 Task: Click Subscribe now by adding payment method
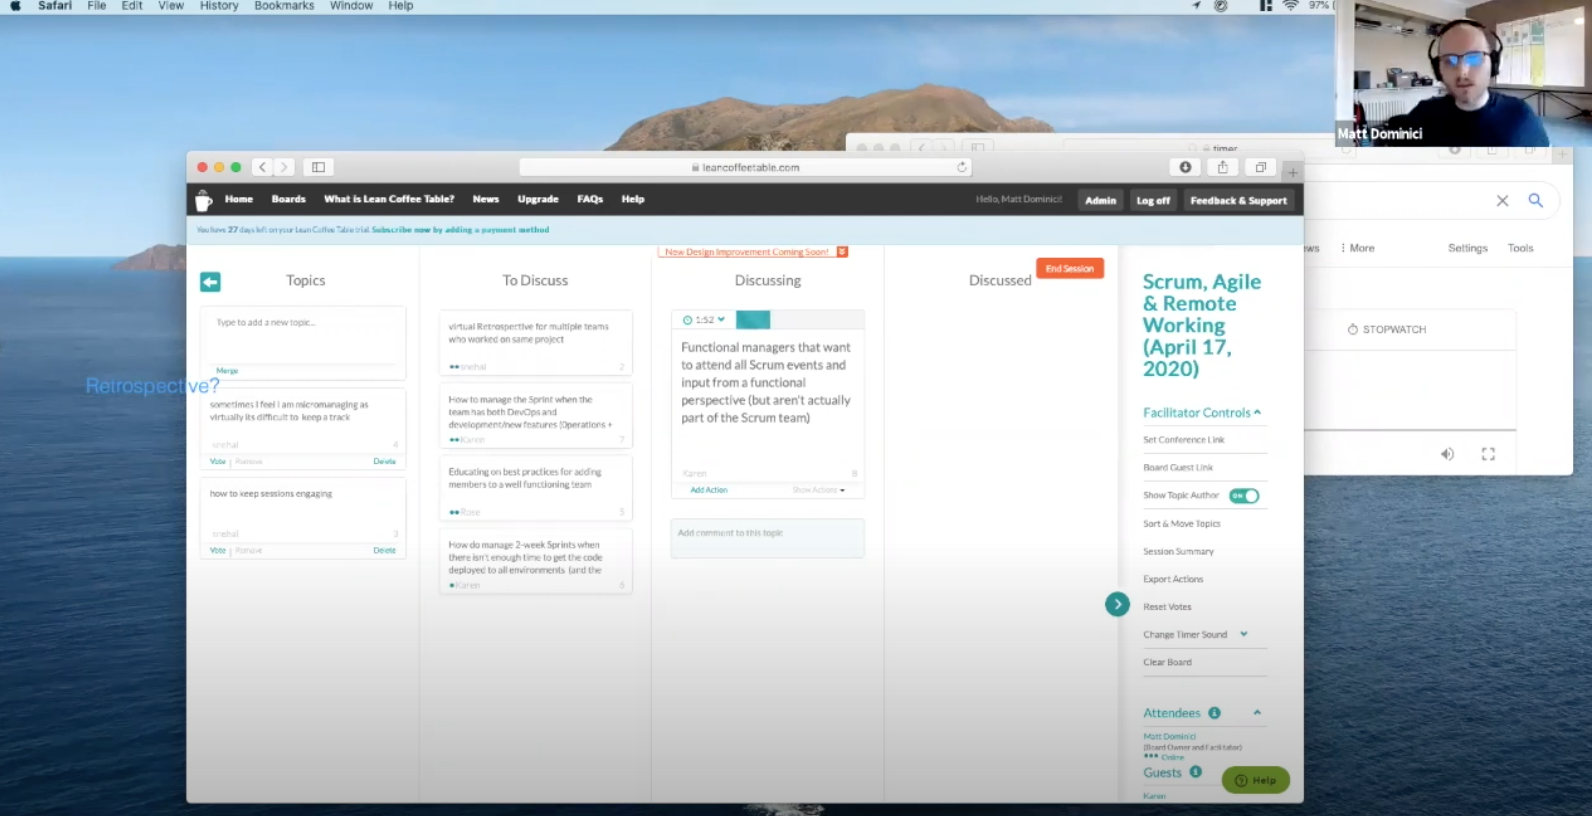point(460,230)
